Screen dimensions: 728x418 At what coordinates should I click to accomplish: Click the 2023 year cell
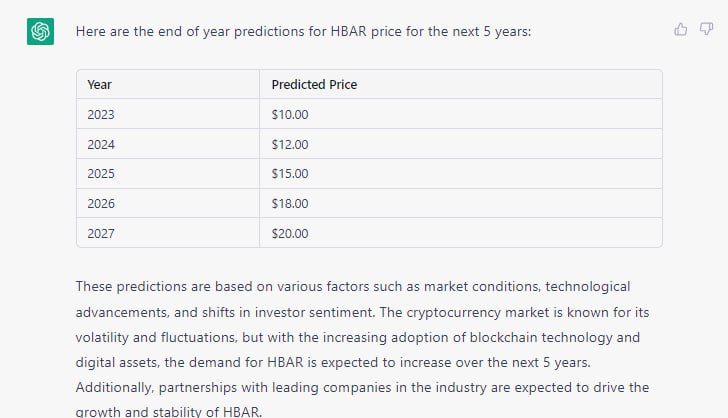(x=168, y=114)
